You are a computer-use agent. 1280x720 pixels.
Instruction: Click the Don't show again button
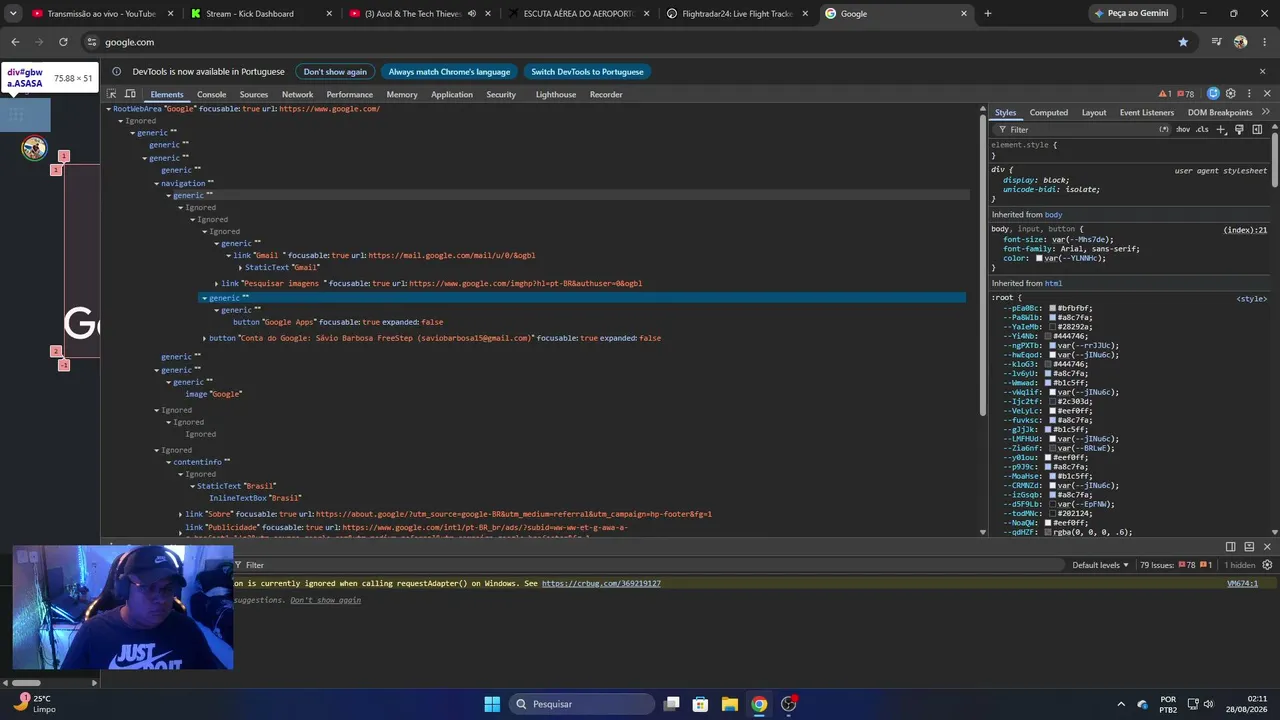pos(335,71)
